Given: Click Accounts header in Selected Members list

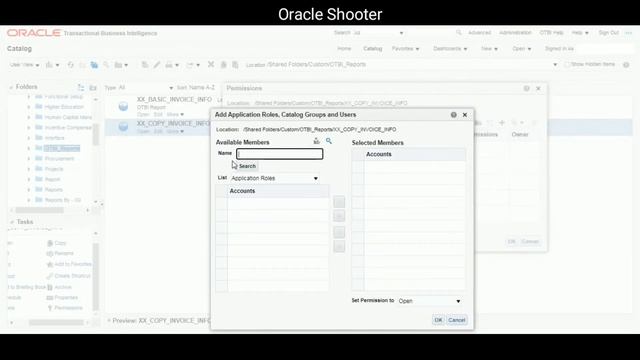Looking at the screenshot, I should coord(378,154).
